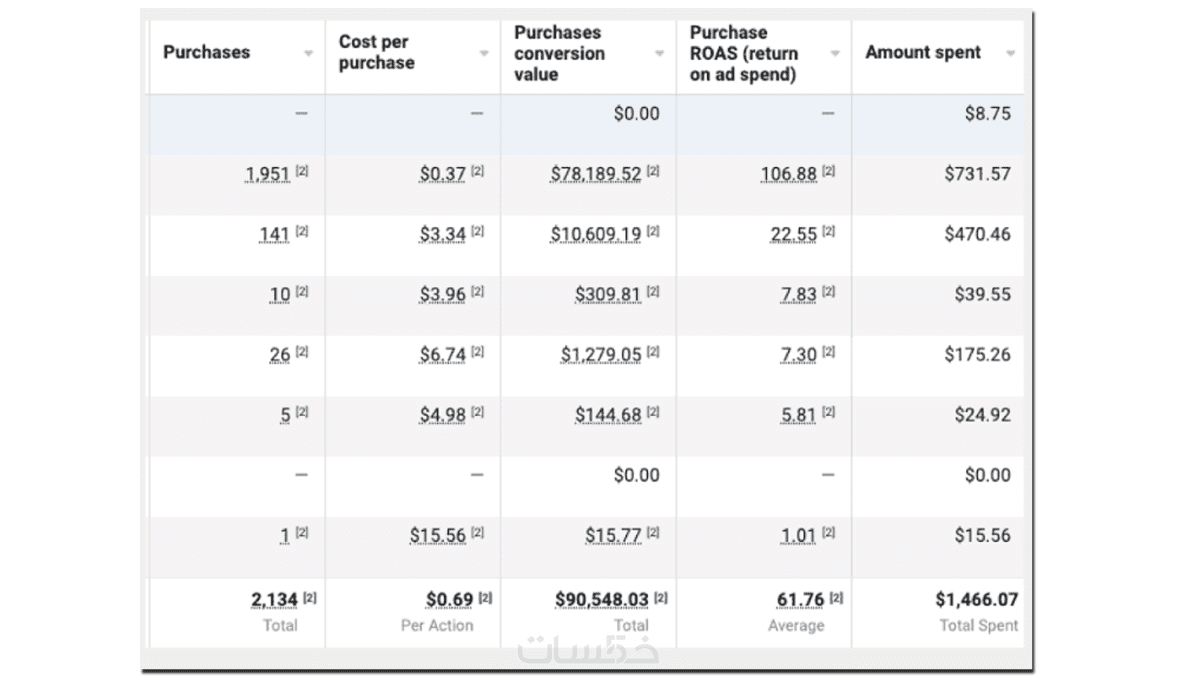Click the 22.55 ROAS value

[794, 235]
